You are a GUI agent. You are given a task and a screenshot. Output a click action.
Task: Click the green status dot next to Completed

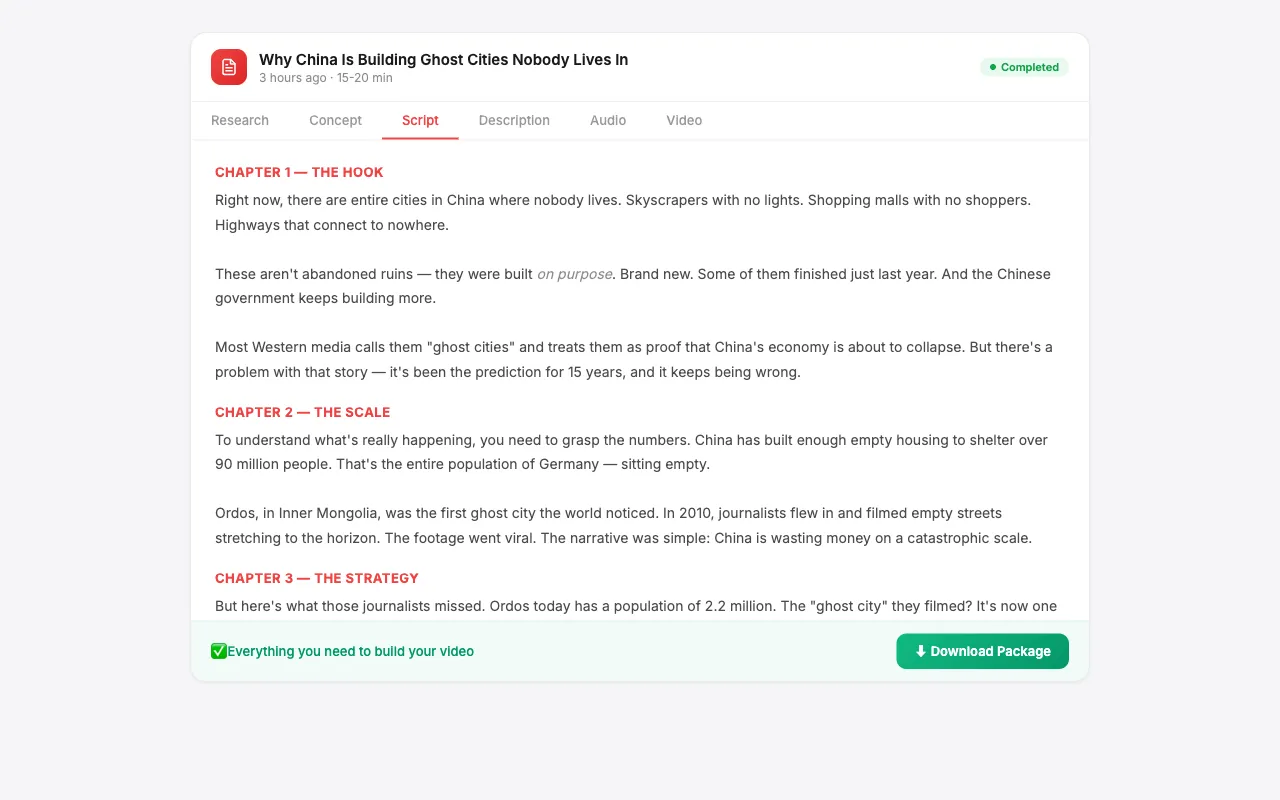pos(992,66)
